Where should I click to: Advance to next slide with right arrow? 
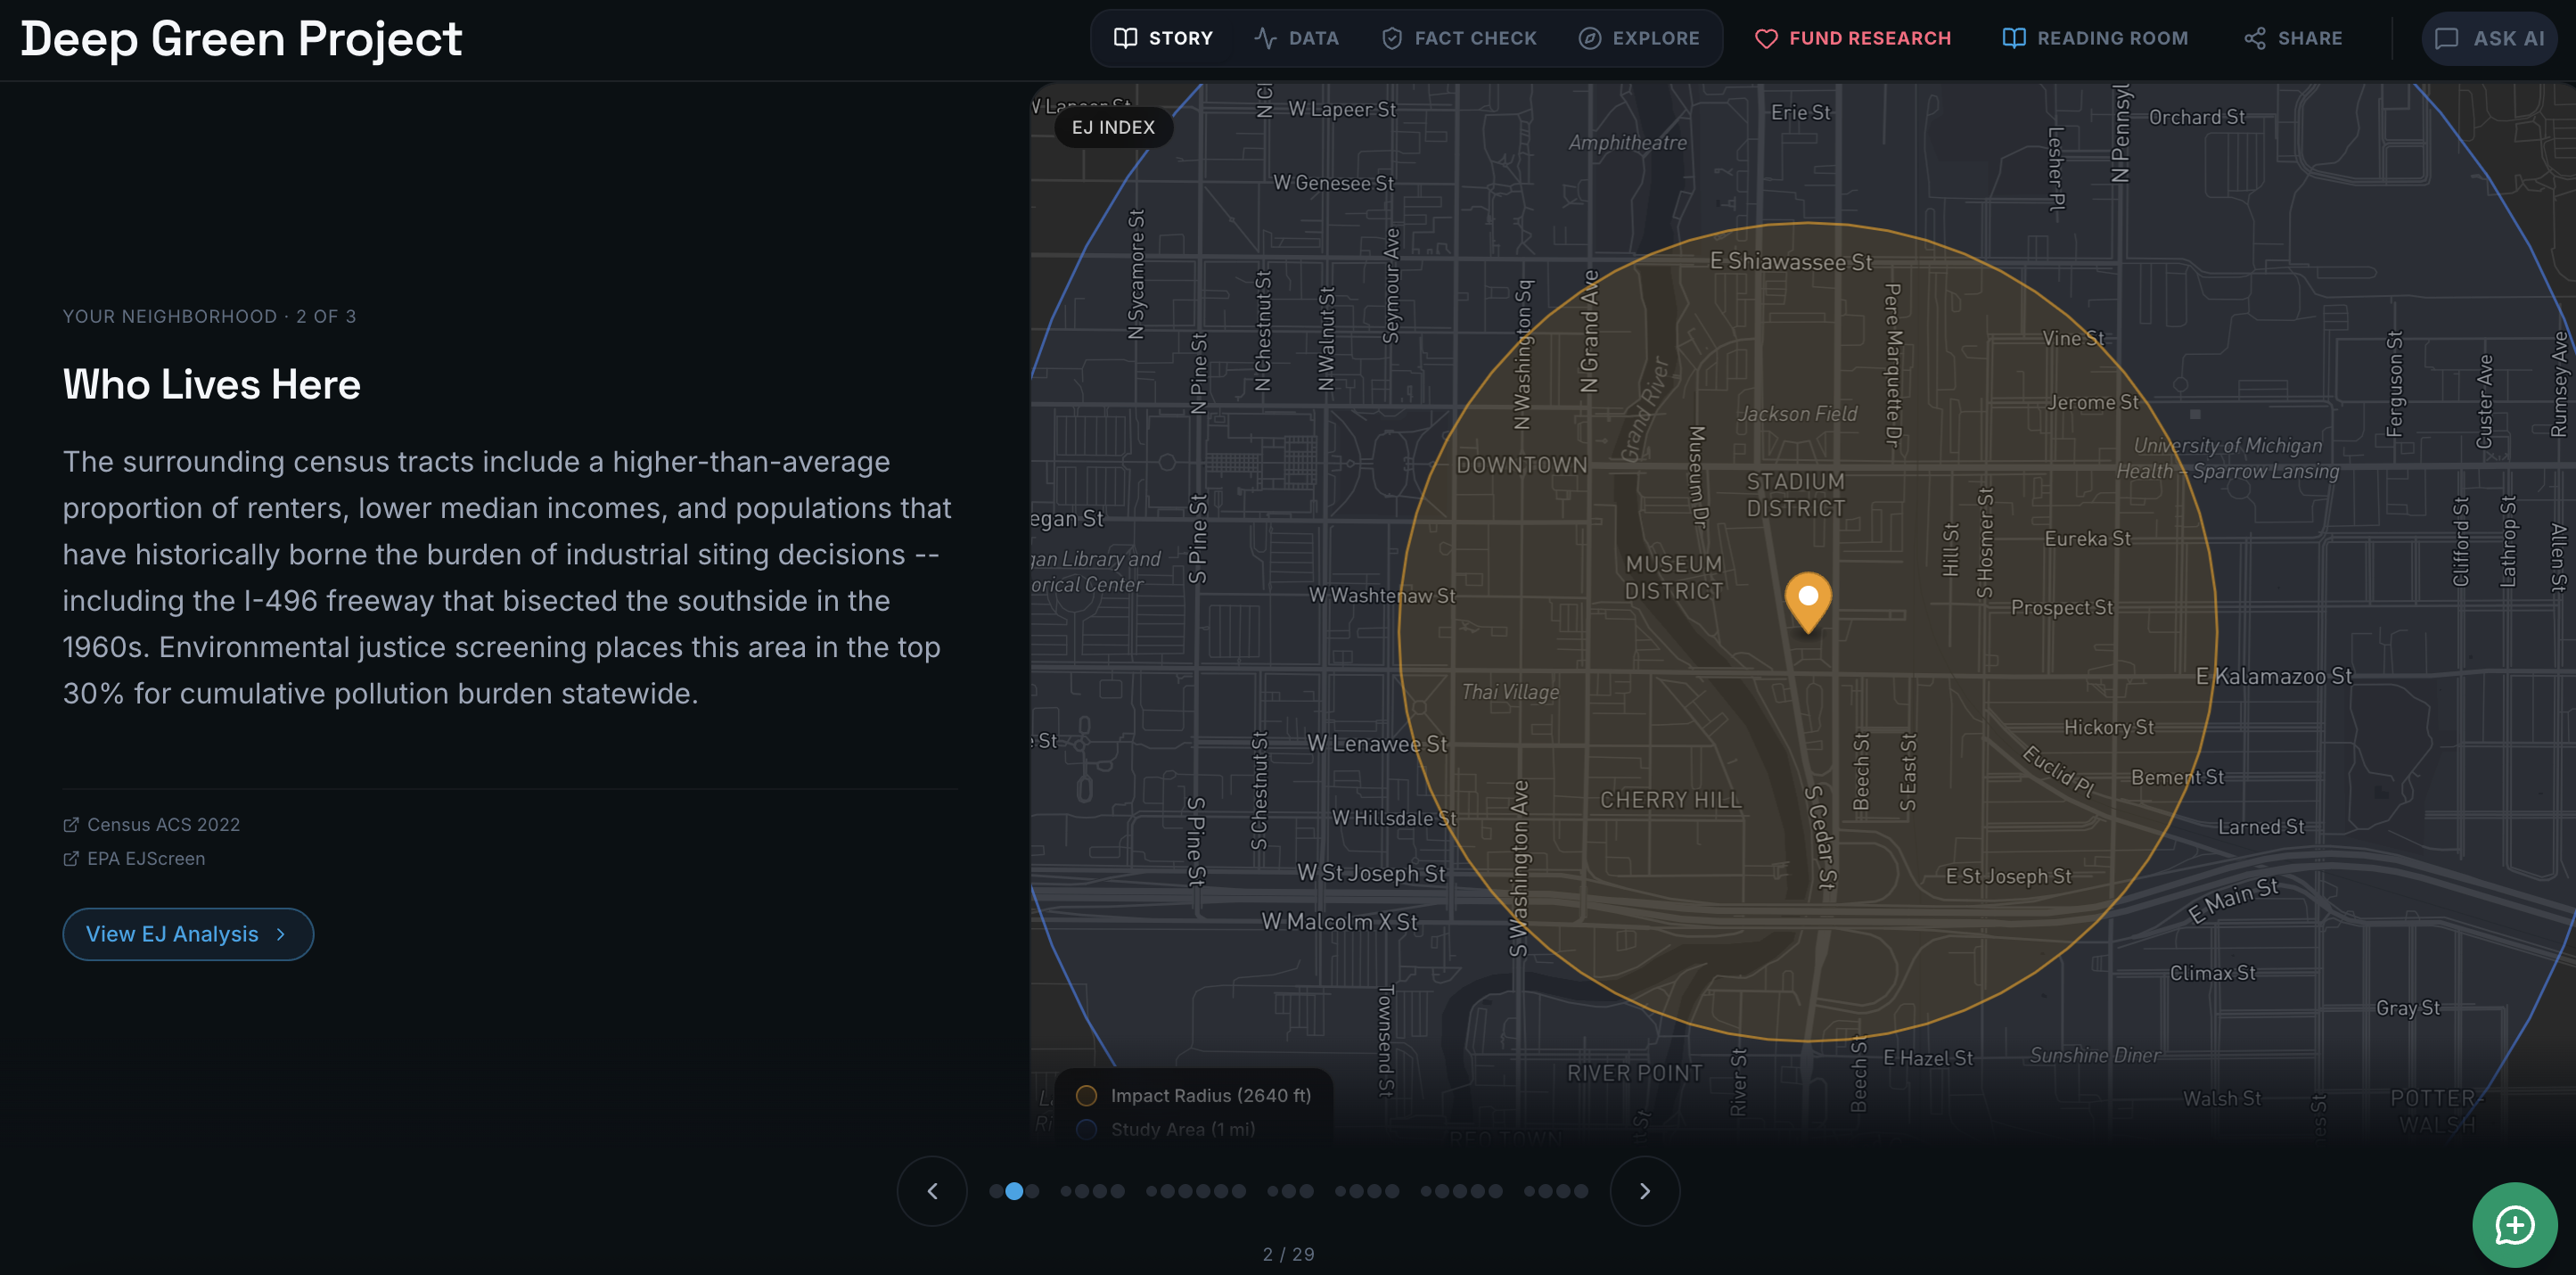(1644, 1190)
